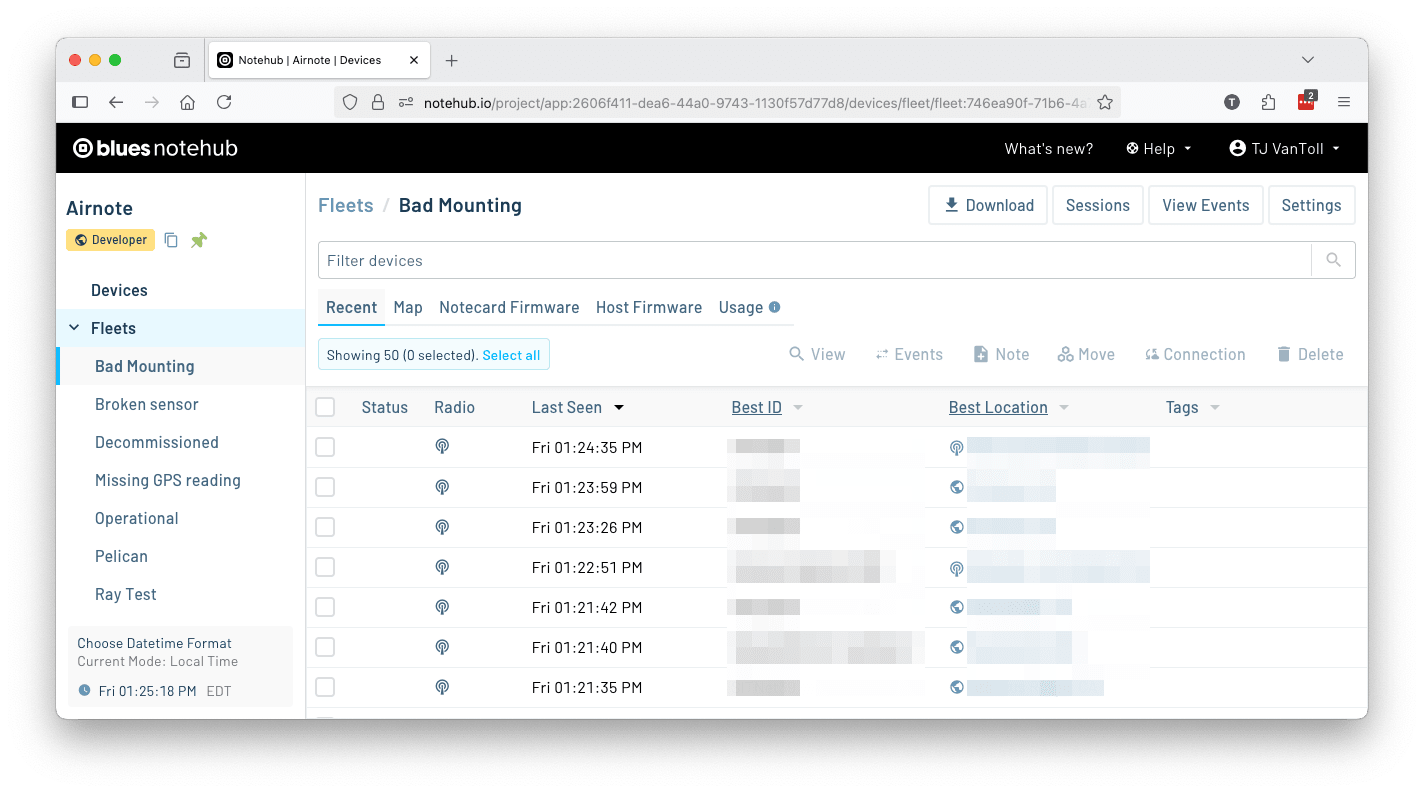Sort by the Last Seen column arrow
The height and width of the screenshot is (793, 1424).
(x=619, y=407)
